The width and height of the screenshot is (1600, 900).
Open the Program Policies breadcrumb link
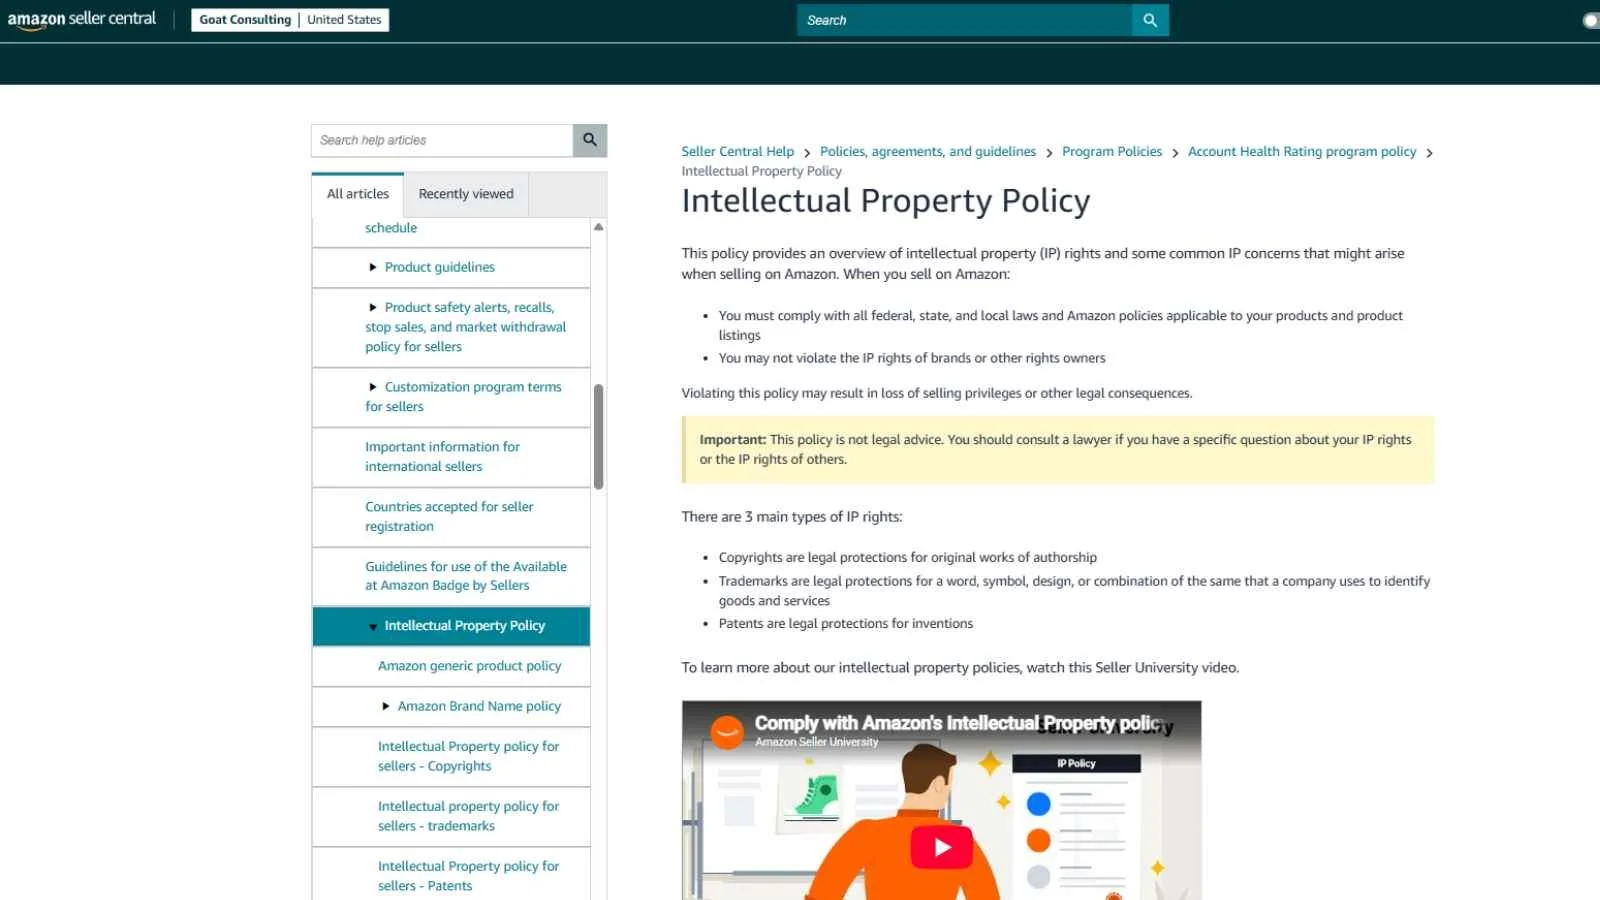point(1112,152)
